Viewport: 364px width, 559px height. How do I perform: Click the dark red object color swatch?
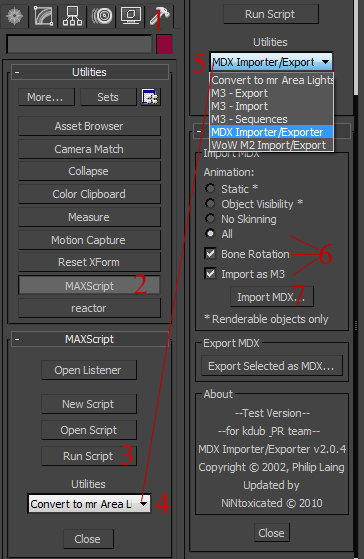[x=164, y=44]
